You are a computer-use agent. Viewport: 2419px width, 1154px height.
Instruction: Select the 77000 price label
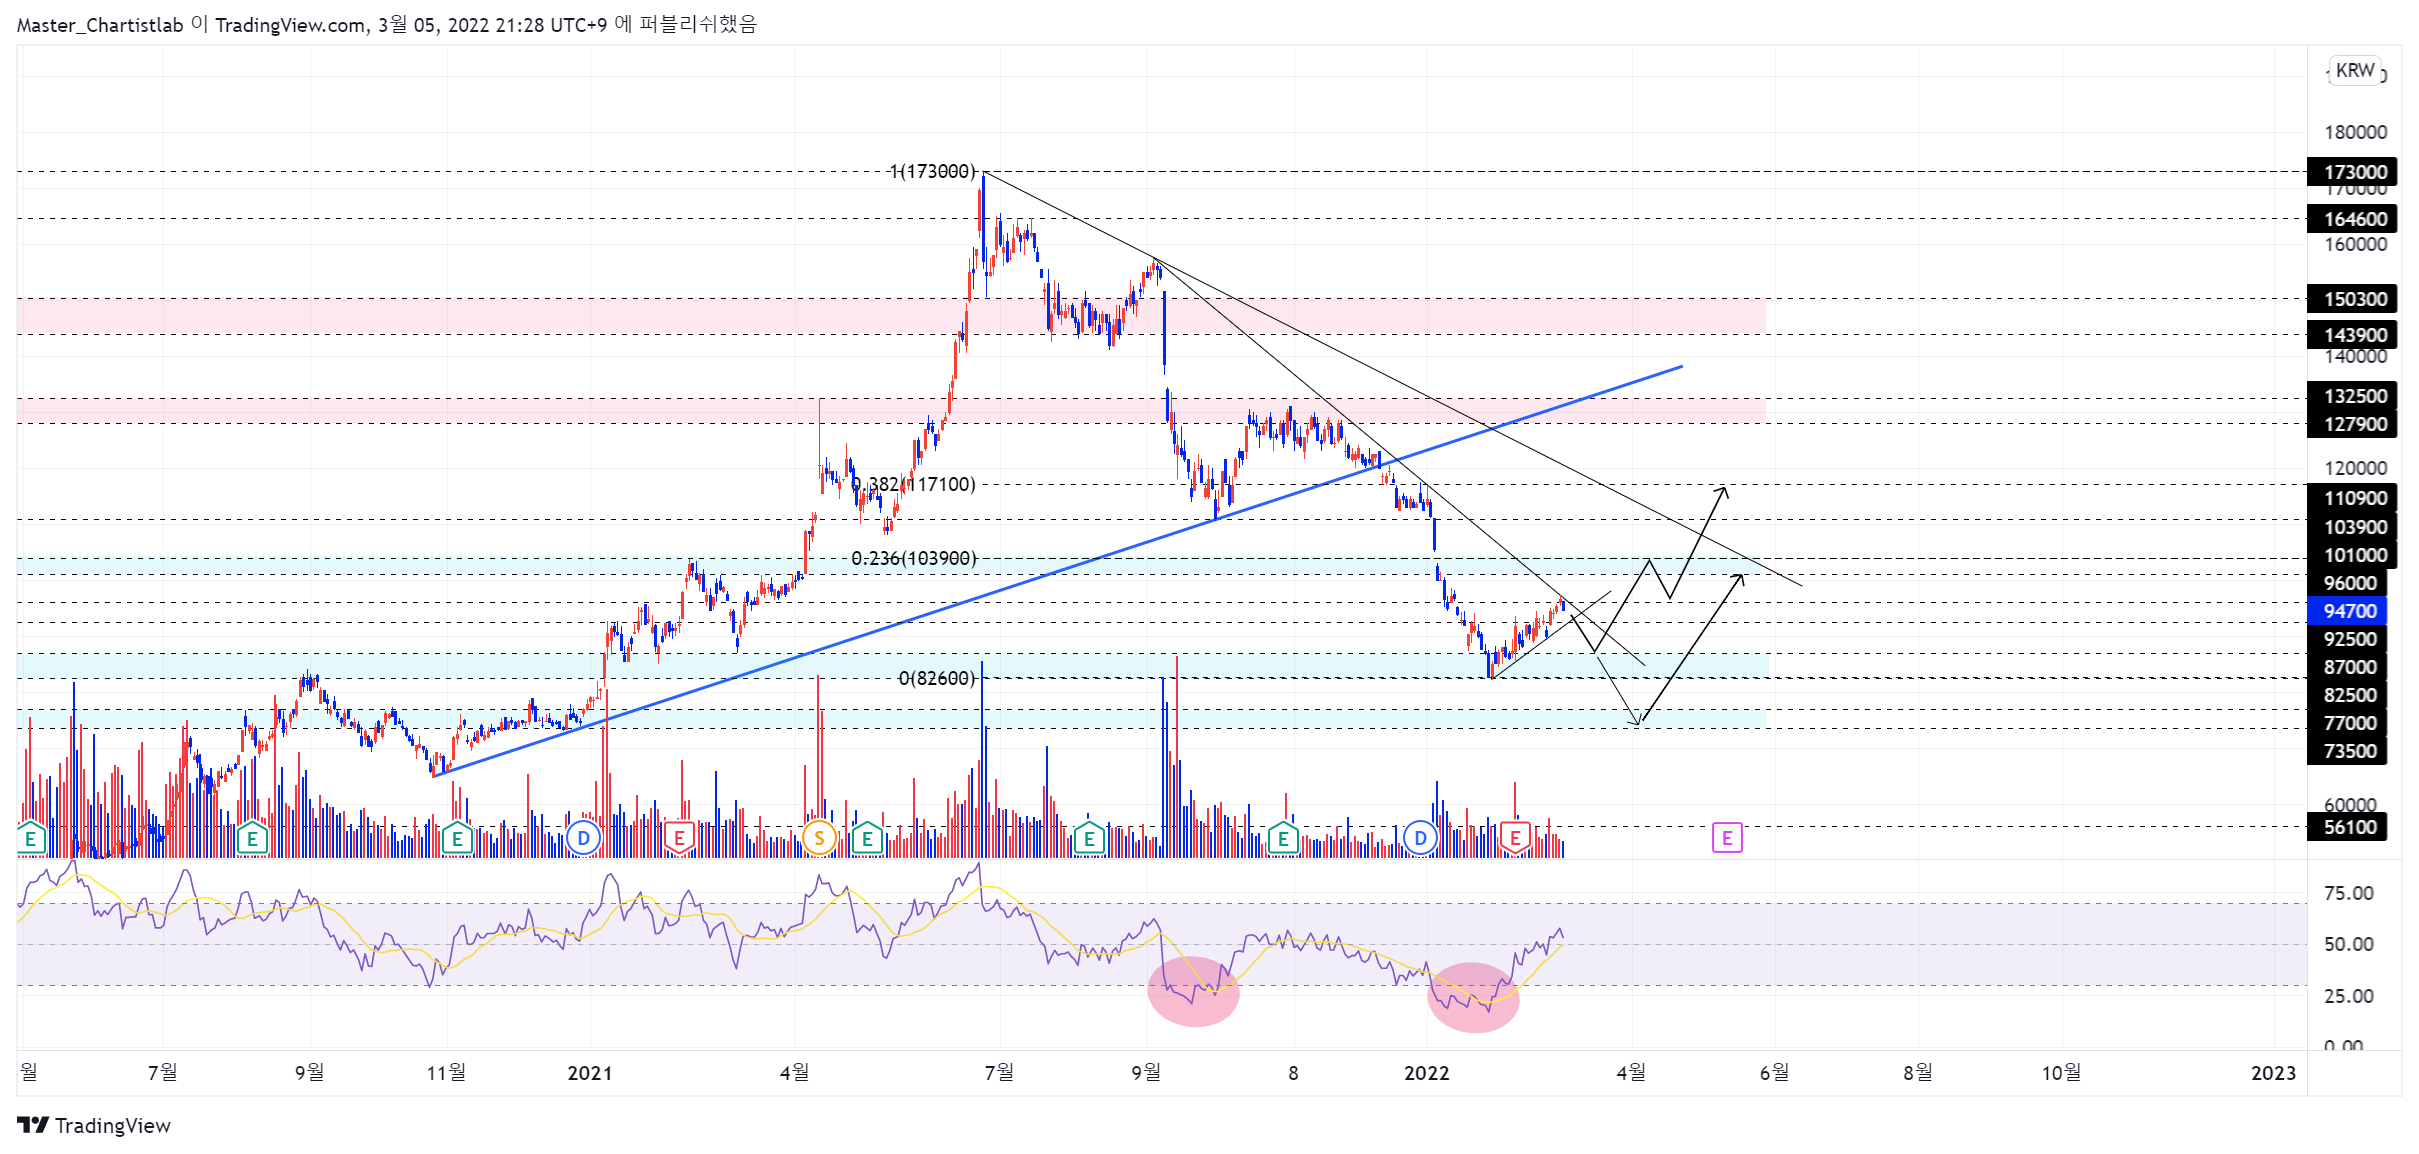click(2347, 723)
